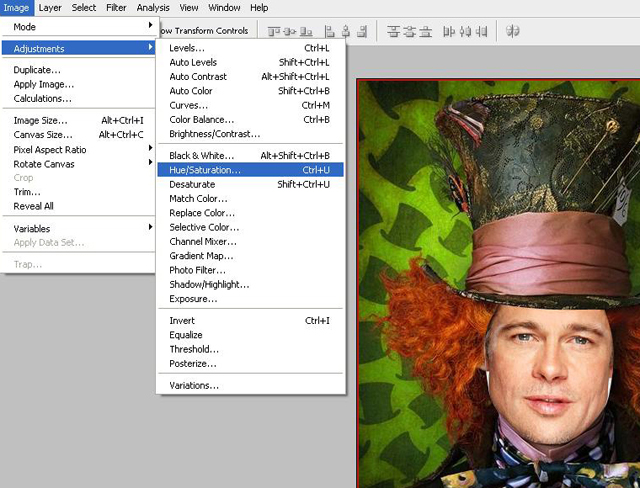640x488 pixels.
Task: Click Align Bottom Edges icon
Action: click(x=306, y=31)
